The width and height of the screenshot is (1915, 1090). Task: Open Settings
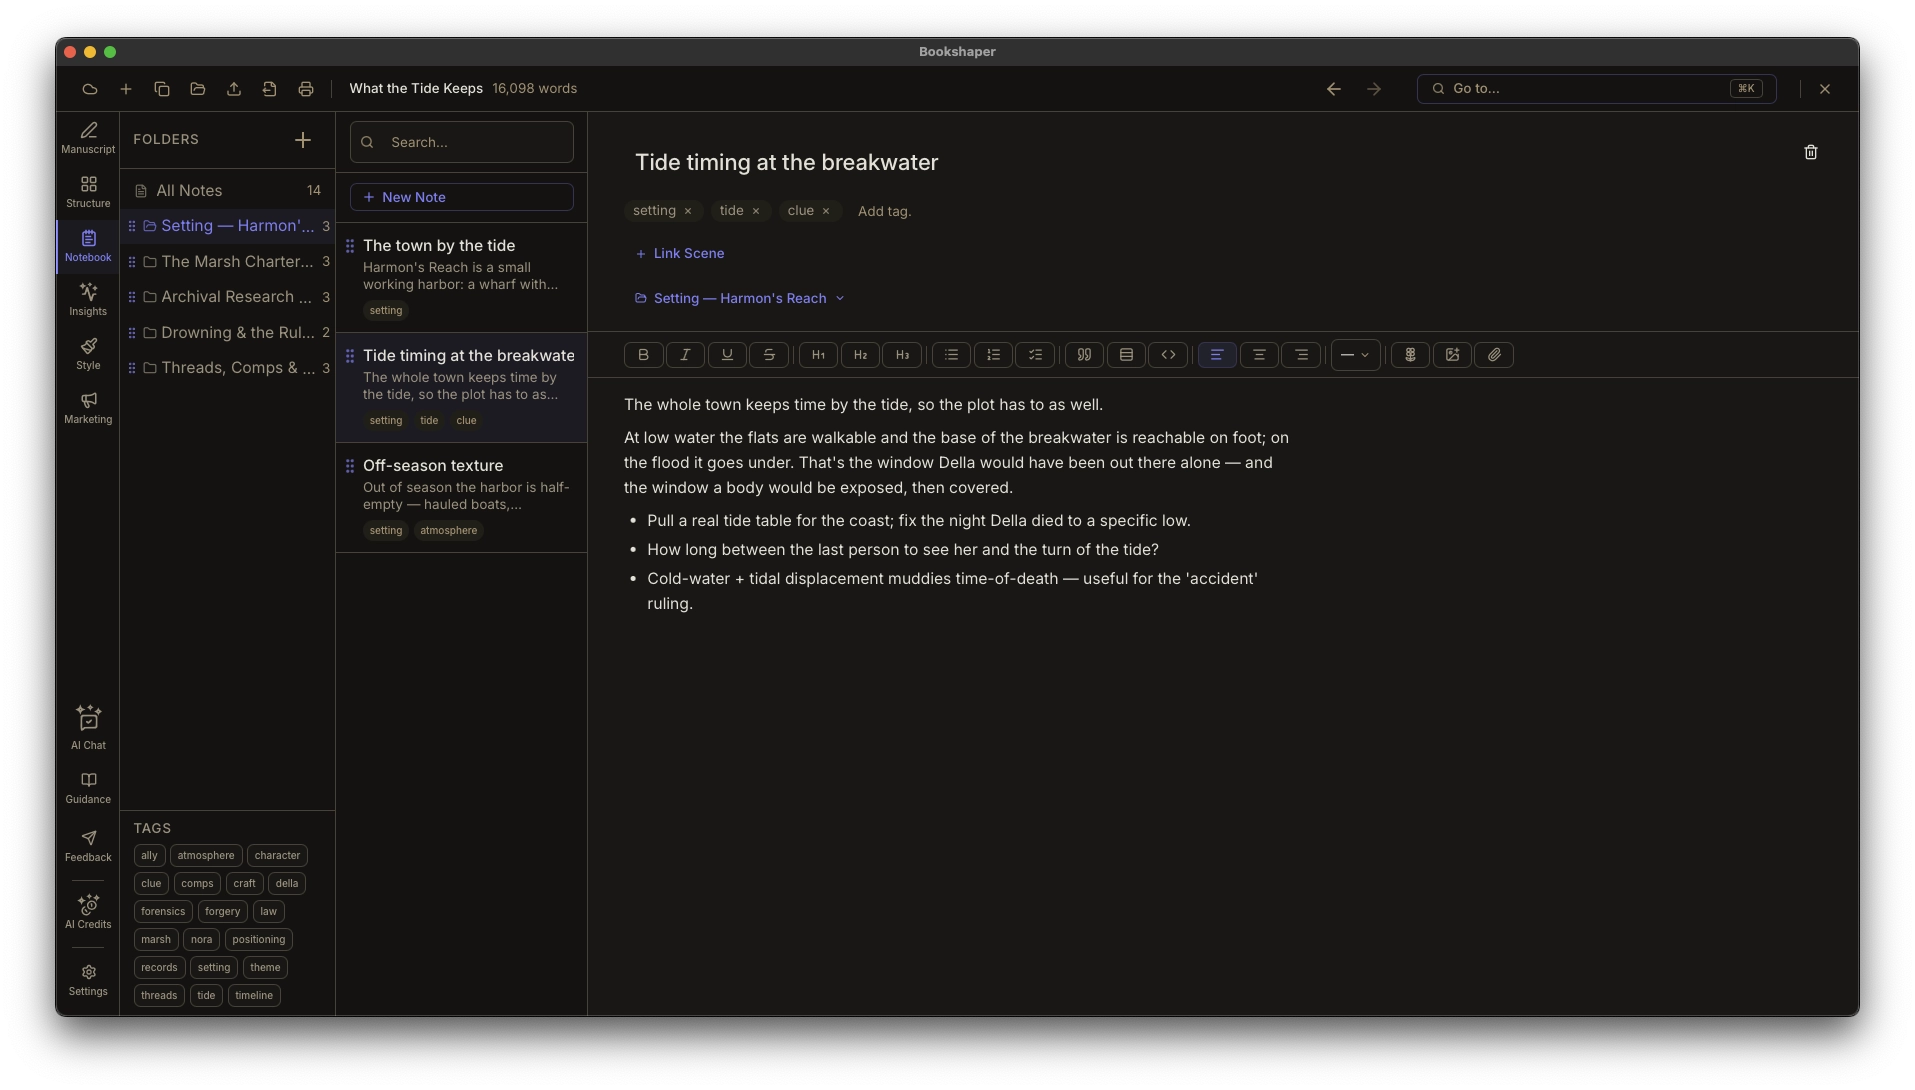[88, 980]
